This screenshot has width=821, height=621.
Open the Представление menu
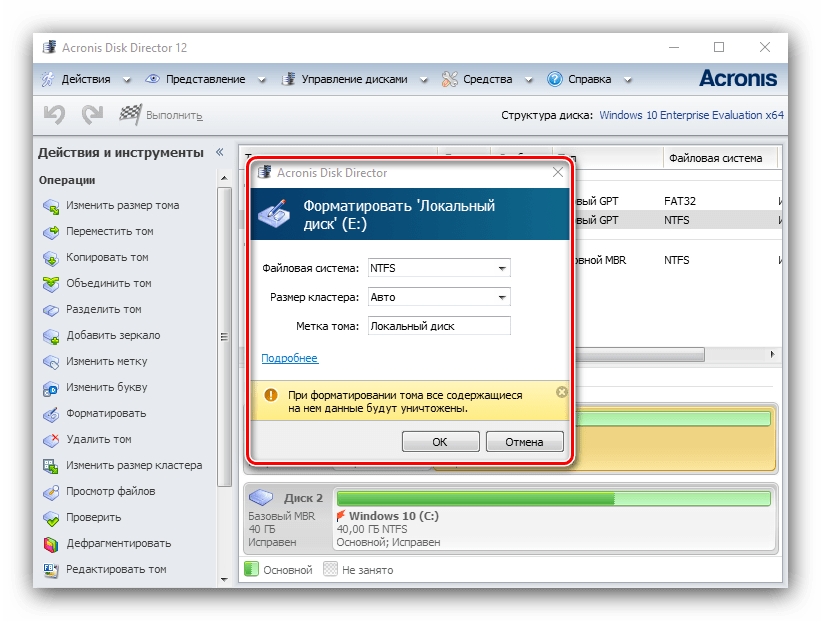coord(205,79)
